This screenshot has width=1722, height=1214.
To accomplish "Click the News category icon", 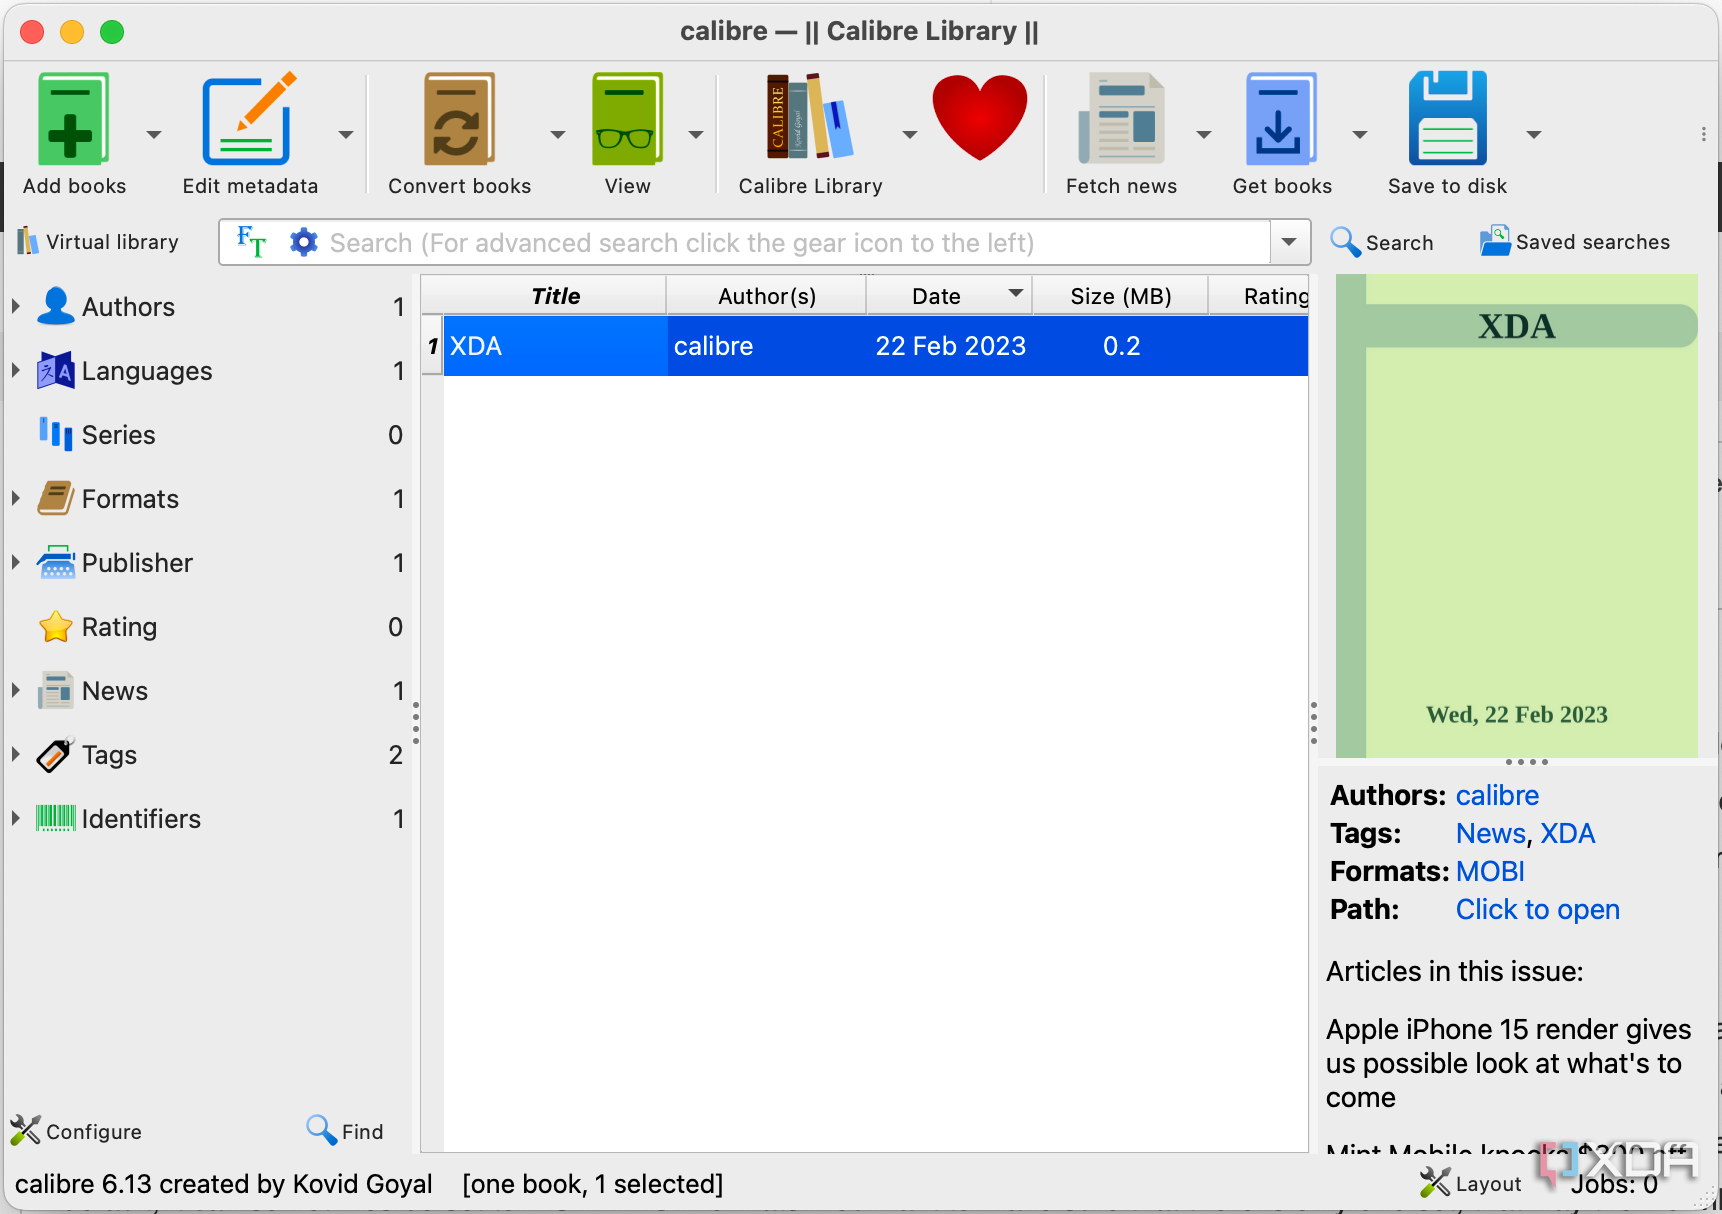I will [56, 690].
